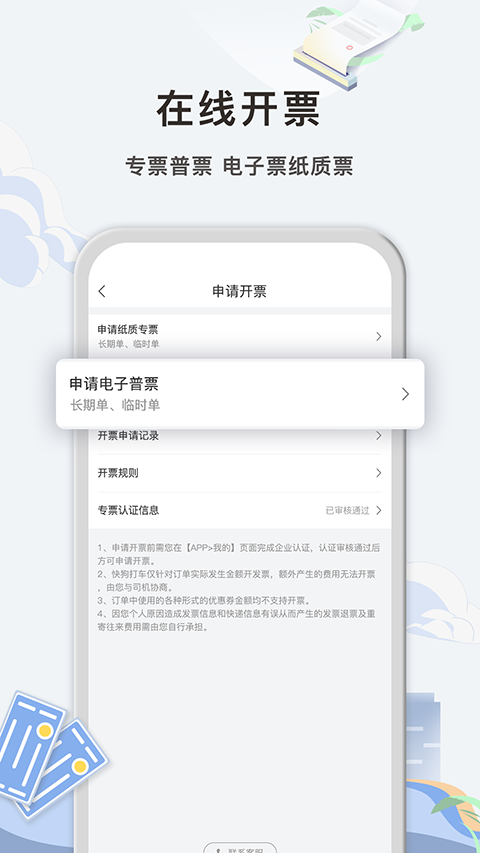Image resolution: width=480 pixels, height=853 pixels.
Task: Open the 开票申请记录 entry
Action: tap(239, 436)
